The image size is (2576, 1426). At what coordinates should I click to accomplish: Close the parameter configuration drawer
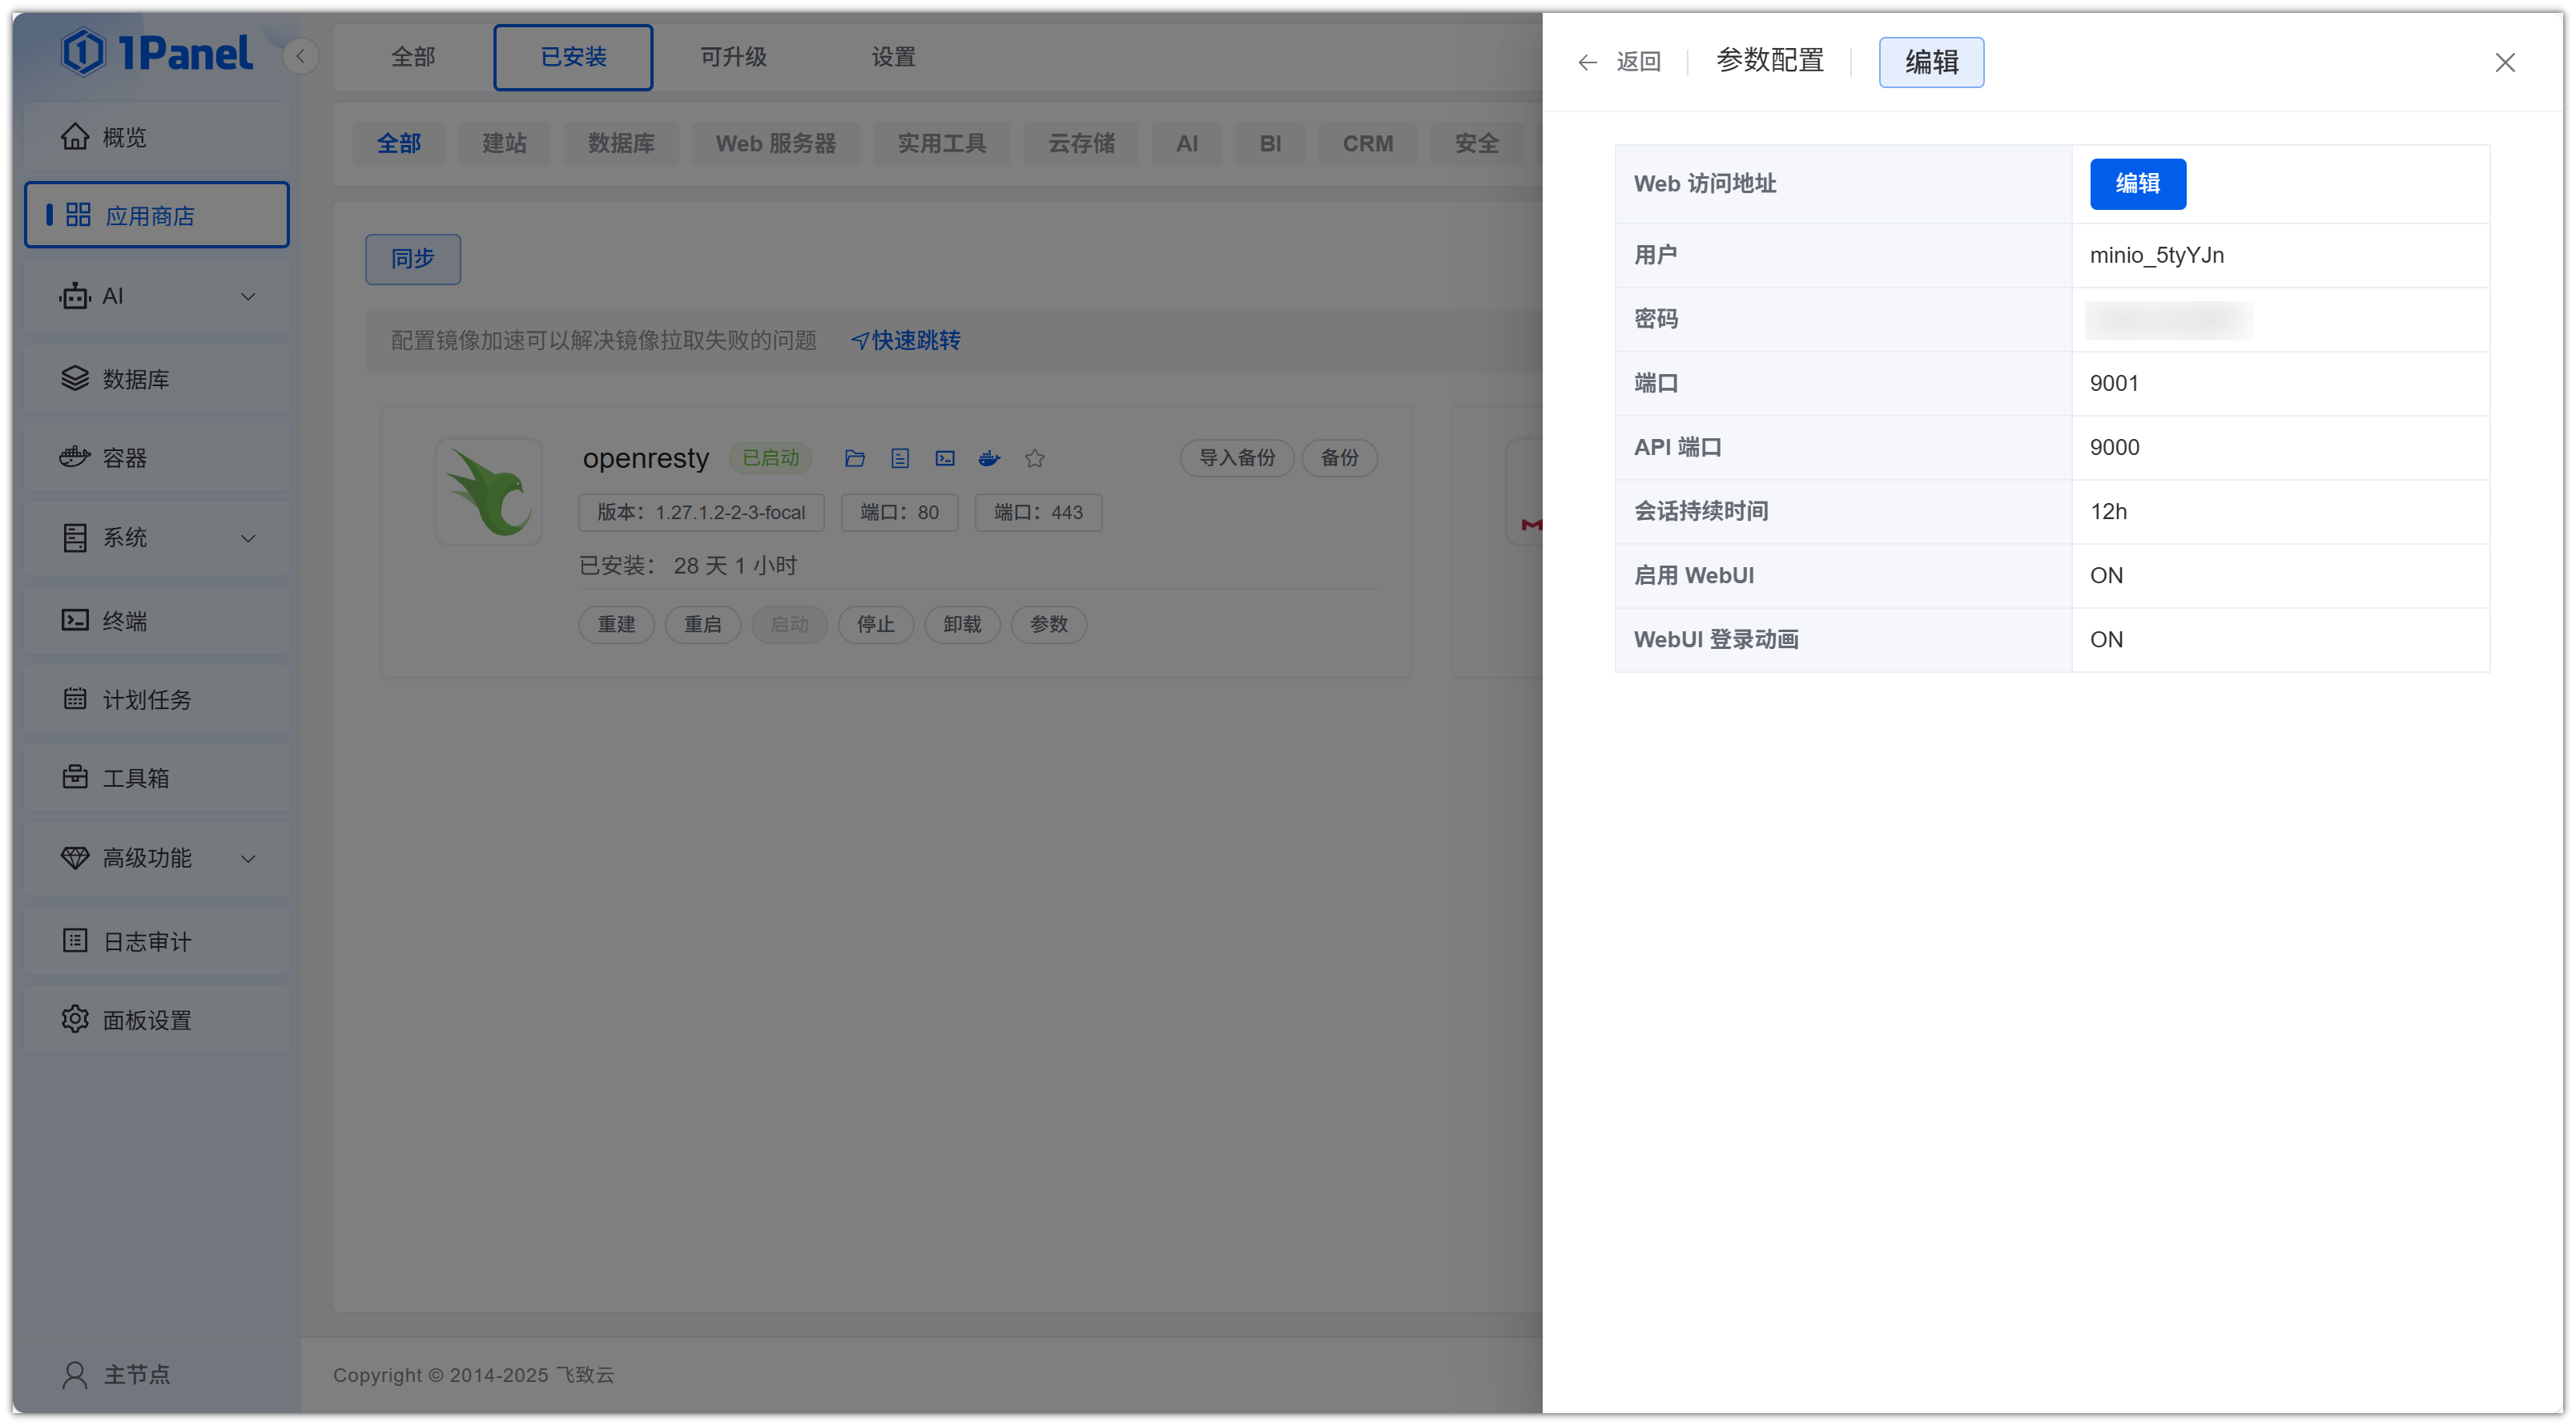click(x=2504, y=63)
